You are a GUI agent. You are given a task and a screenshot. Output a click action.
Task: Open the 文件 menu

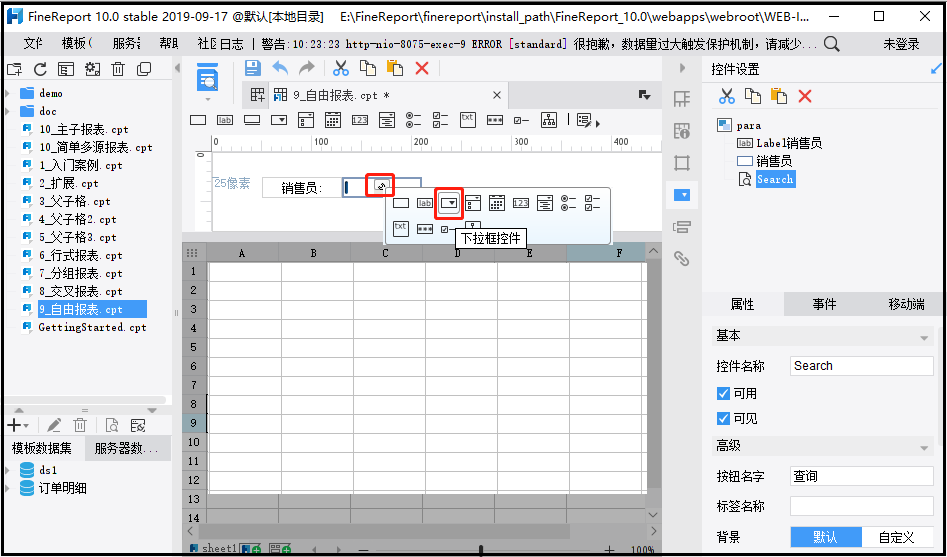pos(33,44)
